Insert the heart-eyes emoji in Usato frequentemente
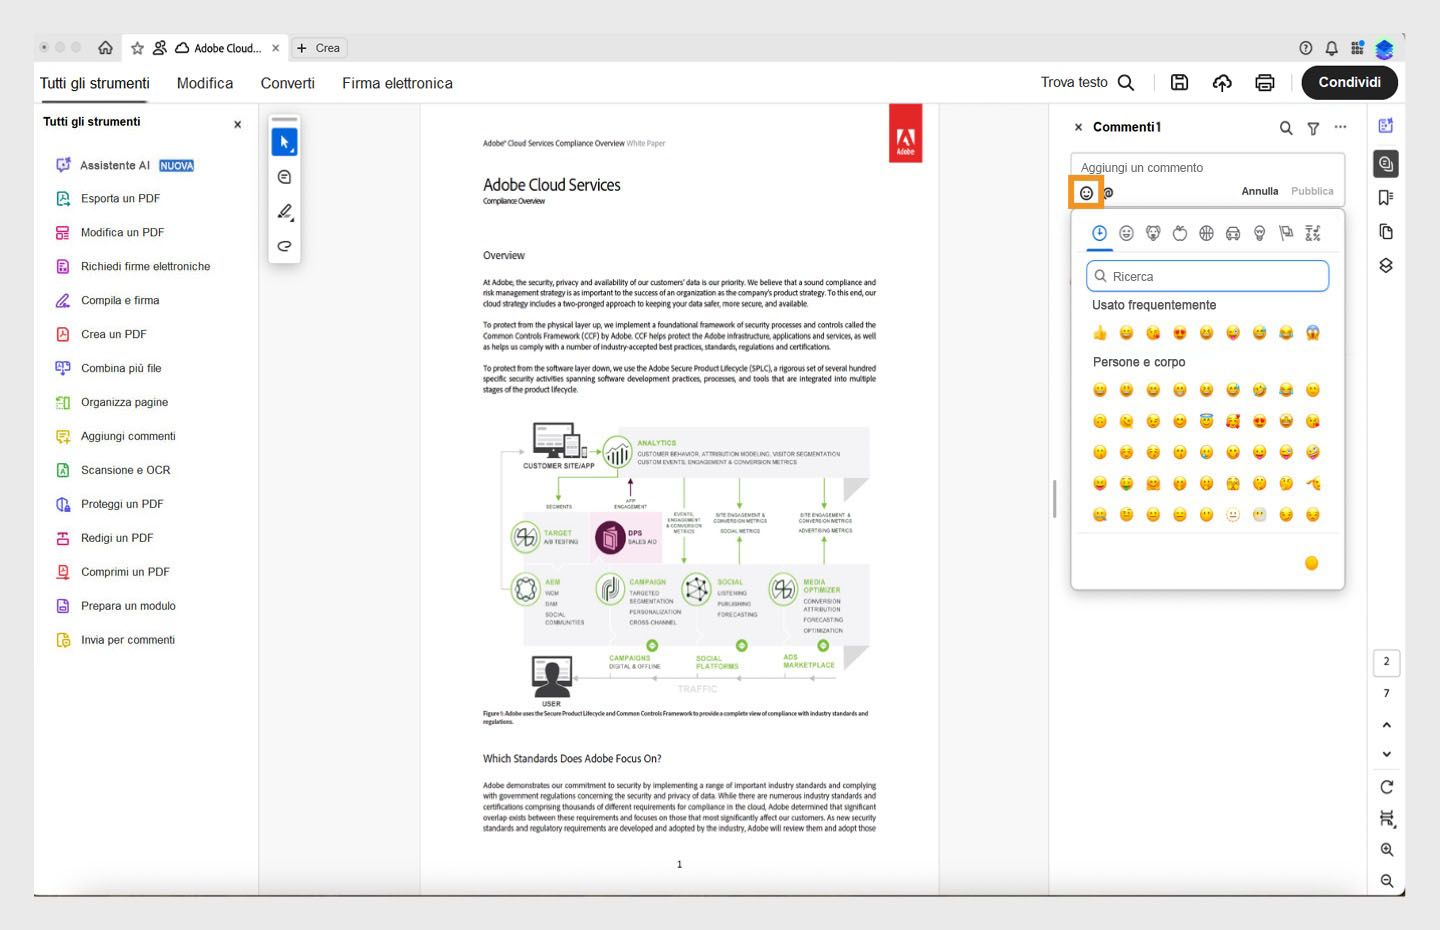The image size is (1440, 930). tap(1180, 333)
